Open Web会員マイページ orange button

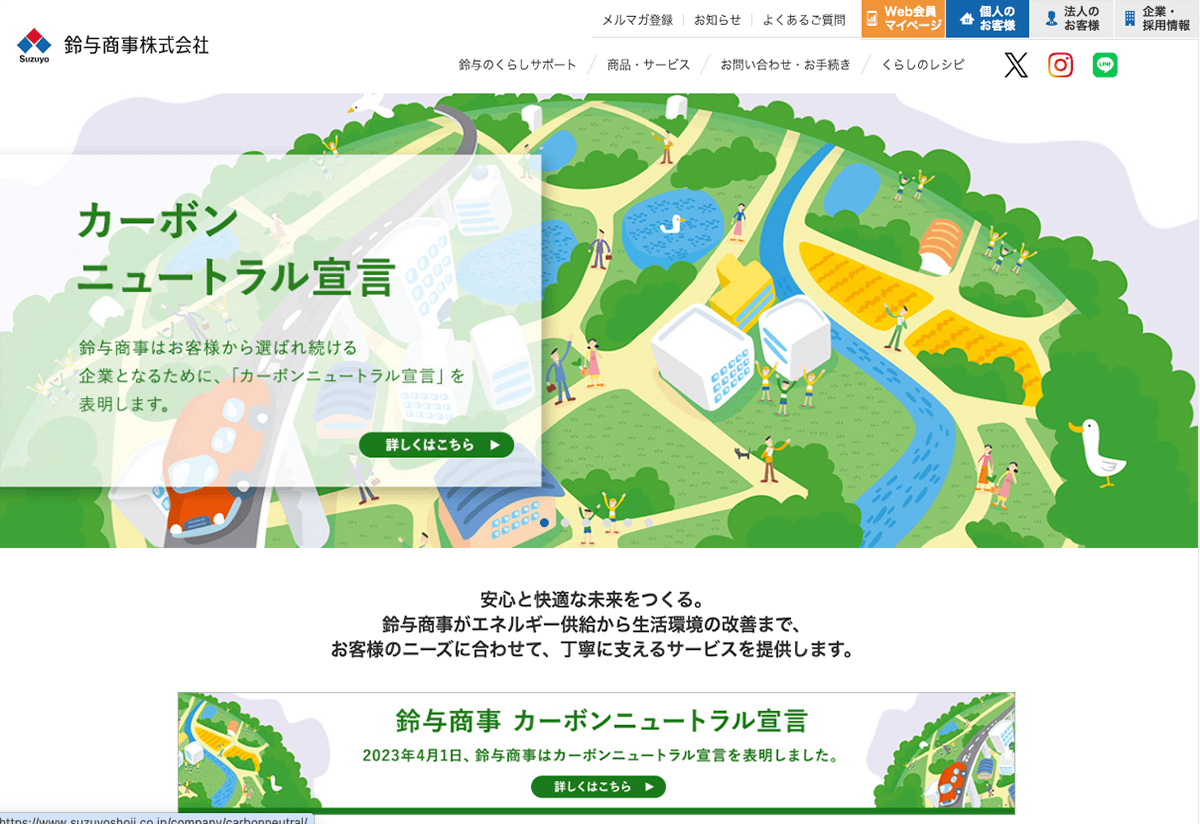[902, 18]
